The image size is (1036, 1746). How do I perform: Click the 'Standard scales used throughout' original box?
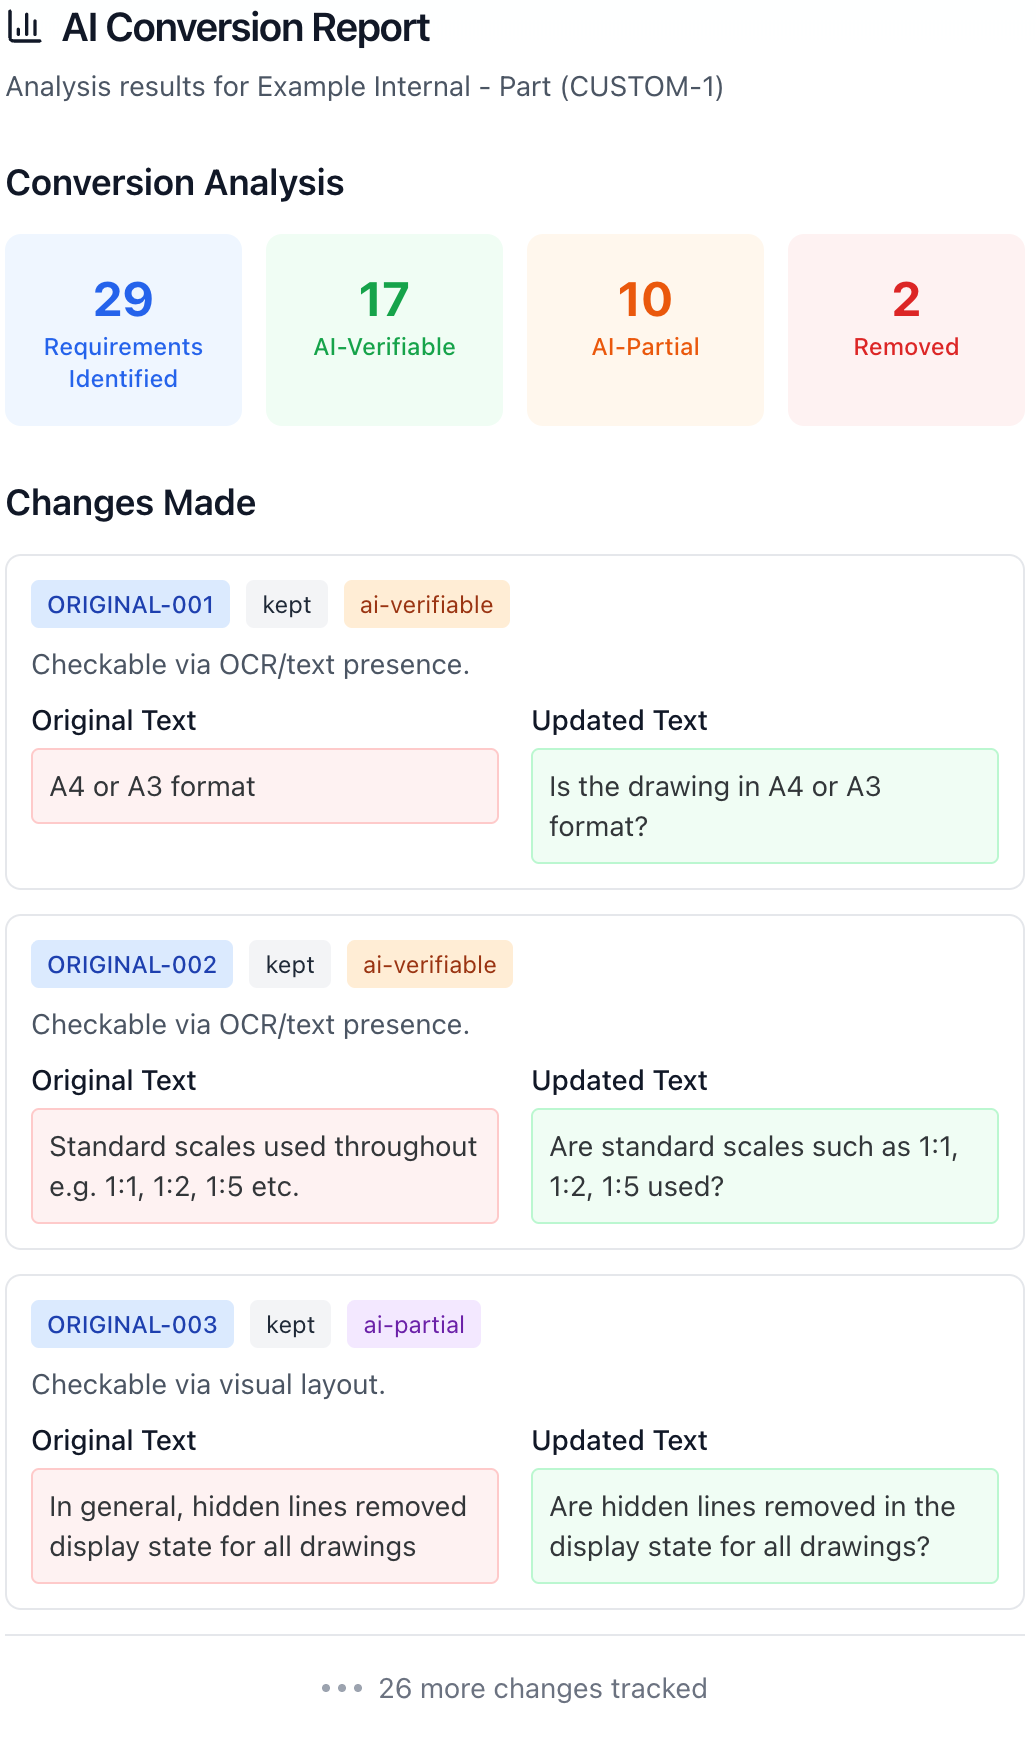[x=265, y=1166]
